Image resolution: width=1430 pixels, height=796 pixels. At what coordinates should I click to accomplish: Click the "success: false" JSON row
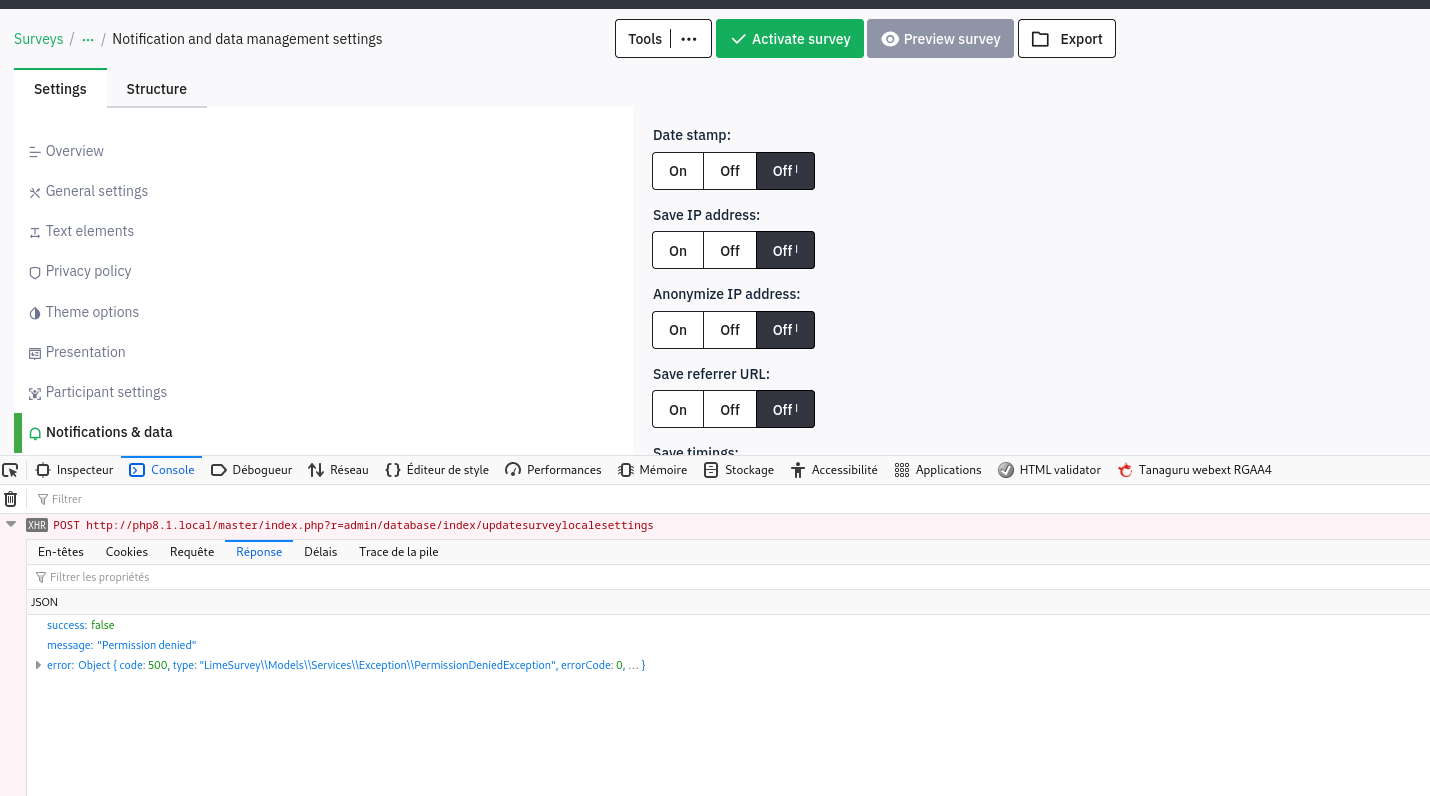(81, 625)
